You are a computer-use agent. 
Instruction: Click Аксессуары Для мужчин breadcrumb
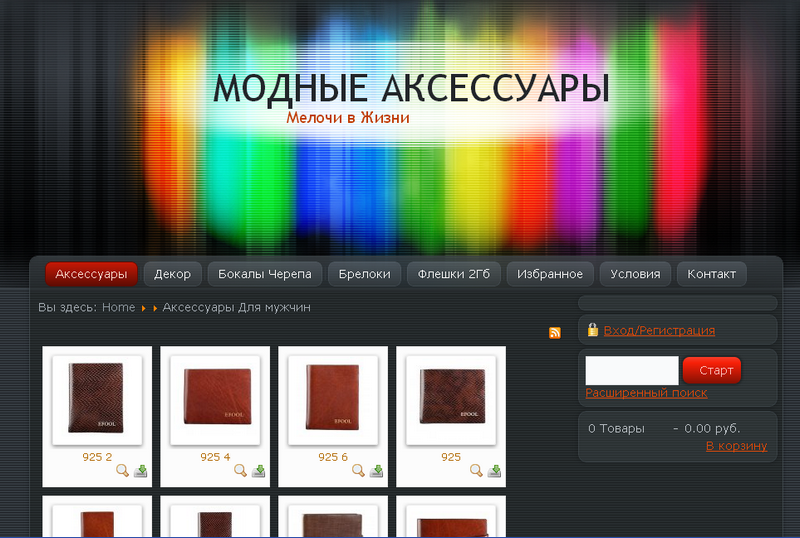tap(236, 307)
